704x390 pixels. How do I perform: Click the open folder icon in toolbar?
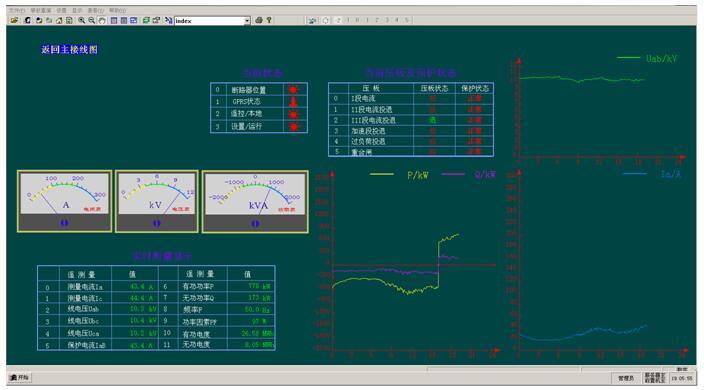(x=14, y=20)
